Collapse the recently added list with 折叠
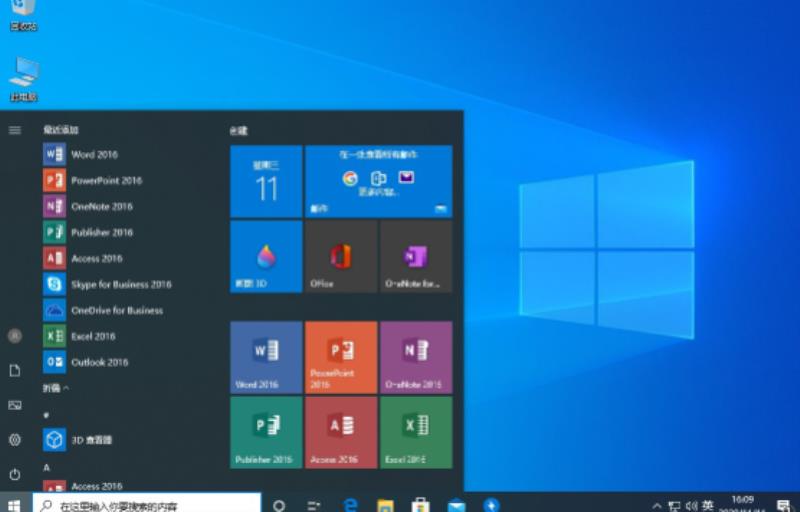Image resolution: width=800 pixels, height=512 pixels. [55, 388]
